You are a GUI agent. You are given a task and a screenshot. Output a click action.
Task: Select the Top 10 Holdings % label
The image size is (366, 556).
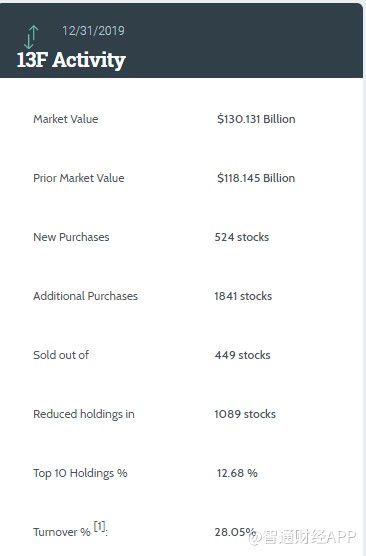[80, 473]
